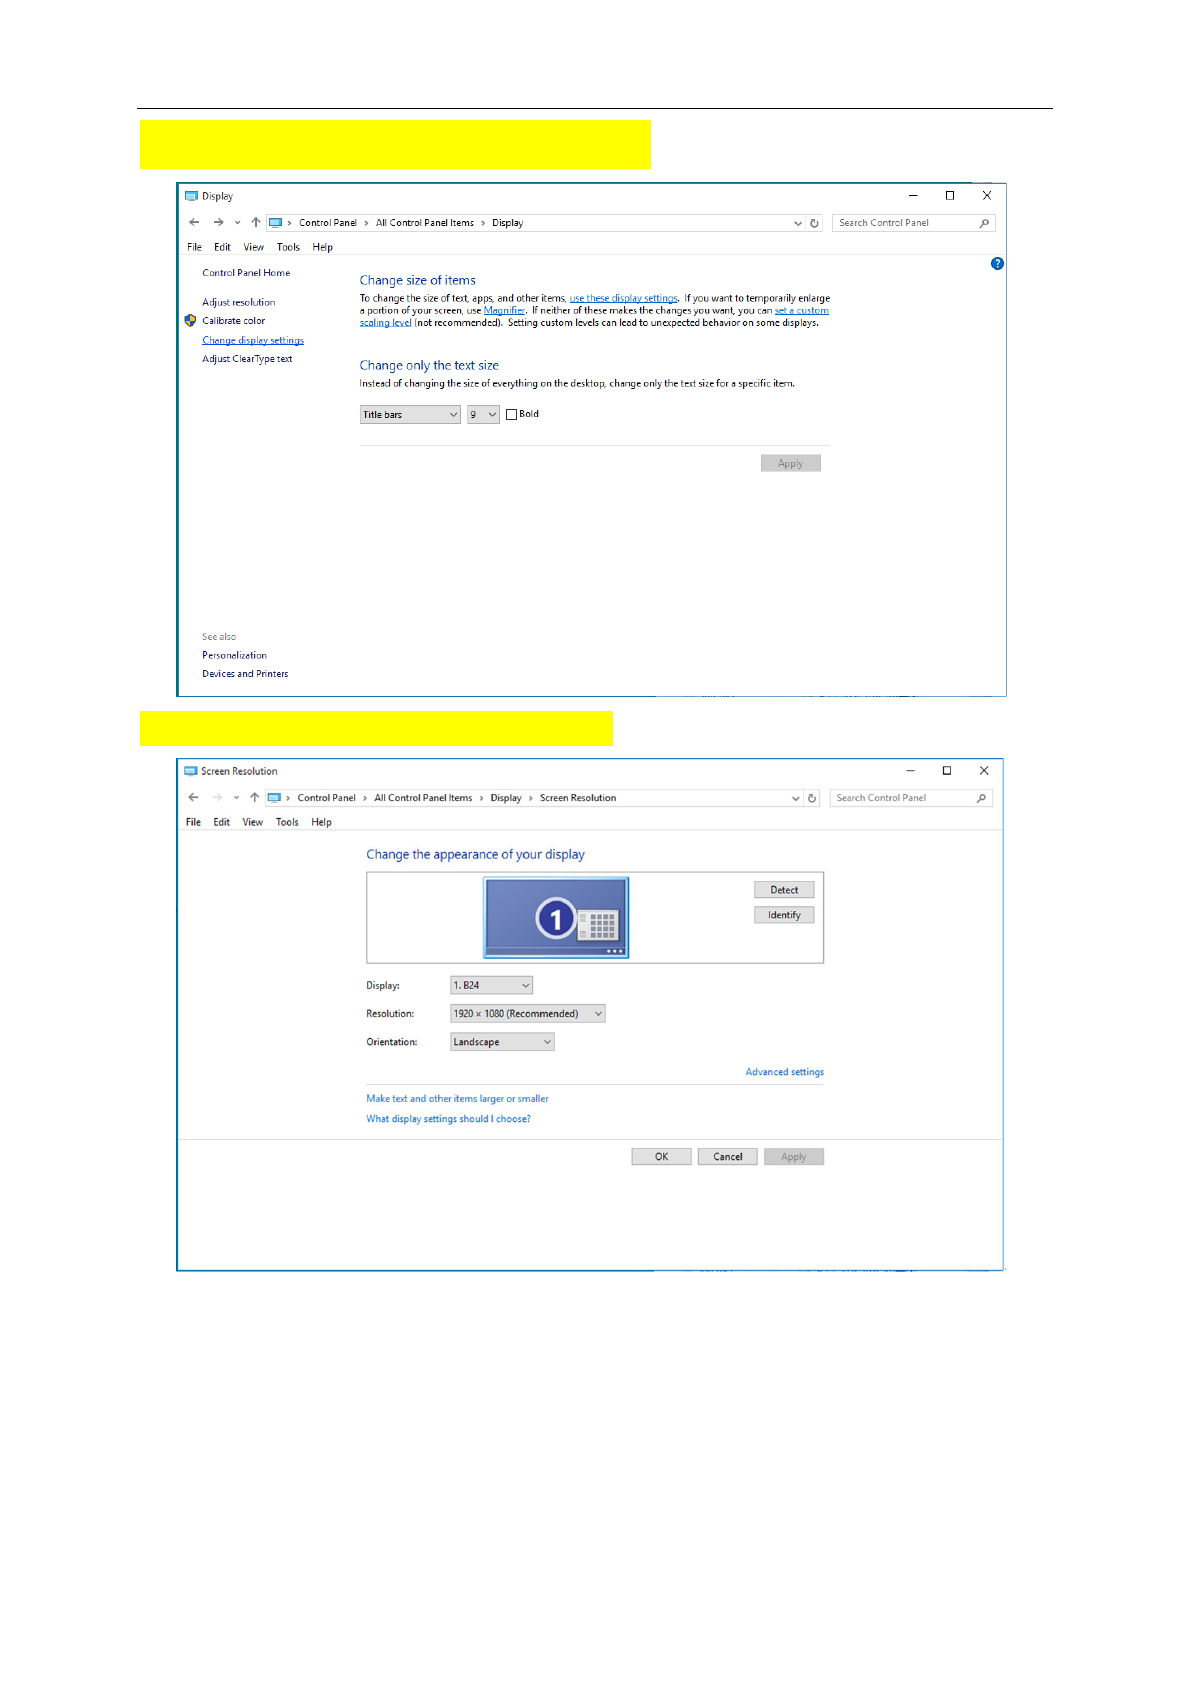Open the text size 9 dropdown
Screen dimensions: 1191x1684
(x=483, y=415)
